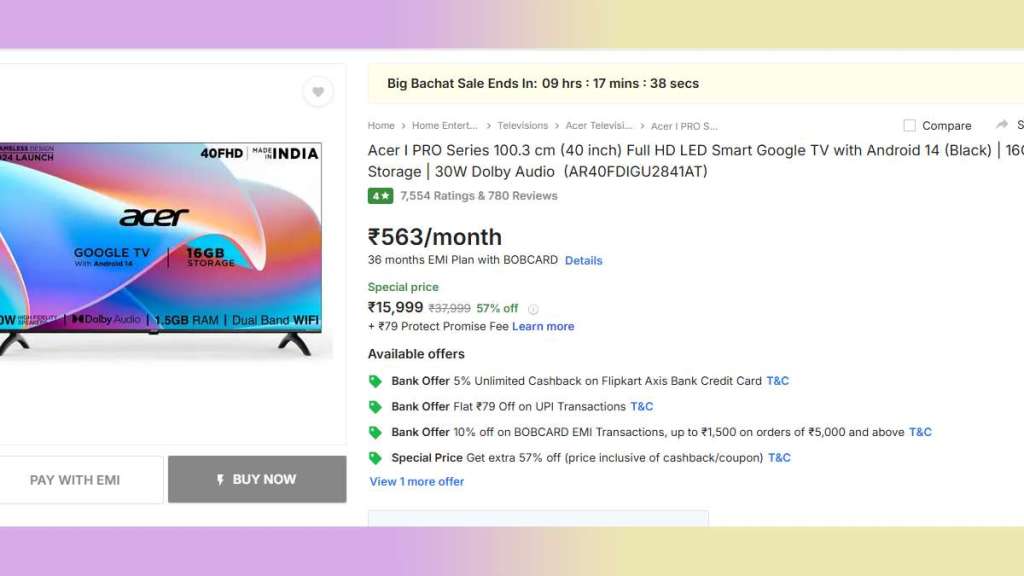This screenshot has height=576, width=1024.
Task: Open the Acer Televisions breadcrumb
Action: pyautogui.click(x=598, y=126)
